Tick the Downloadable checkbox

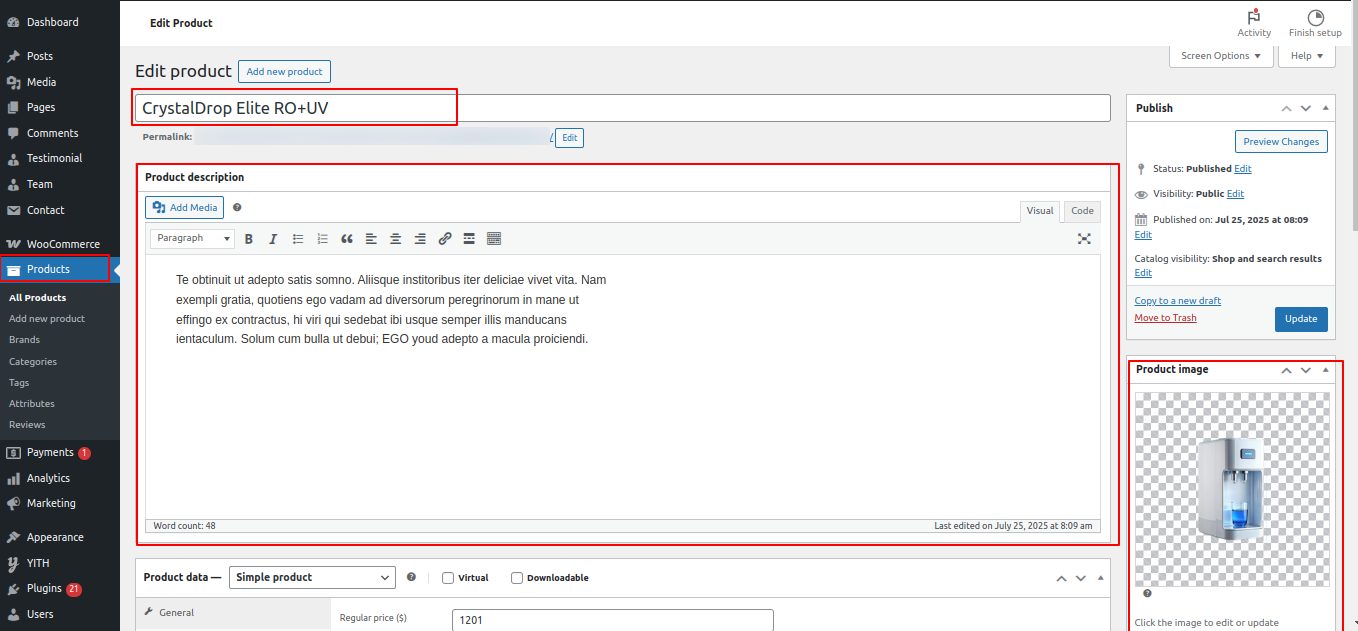[517, 578]
